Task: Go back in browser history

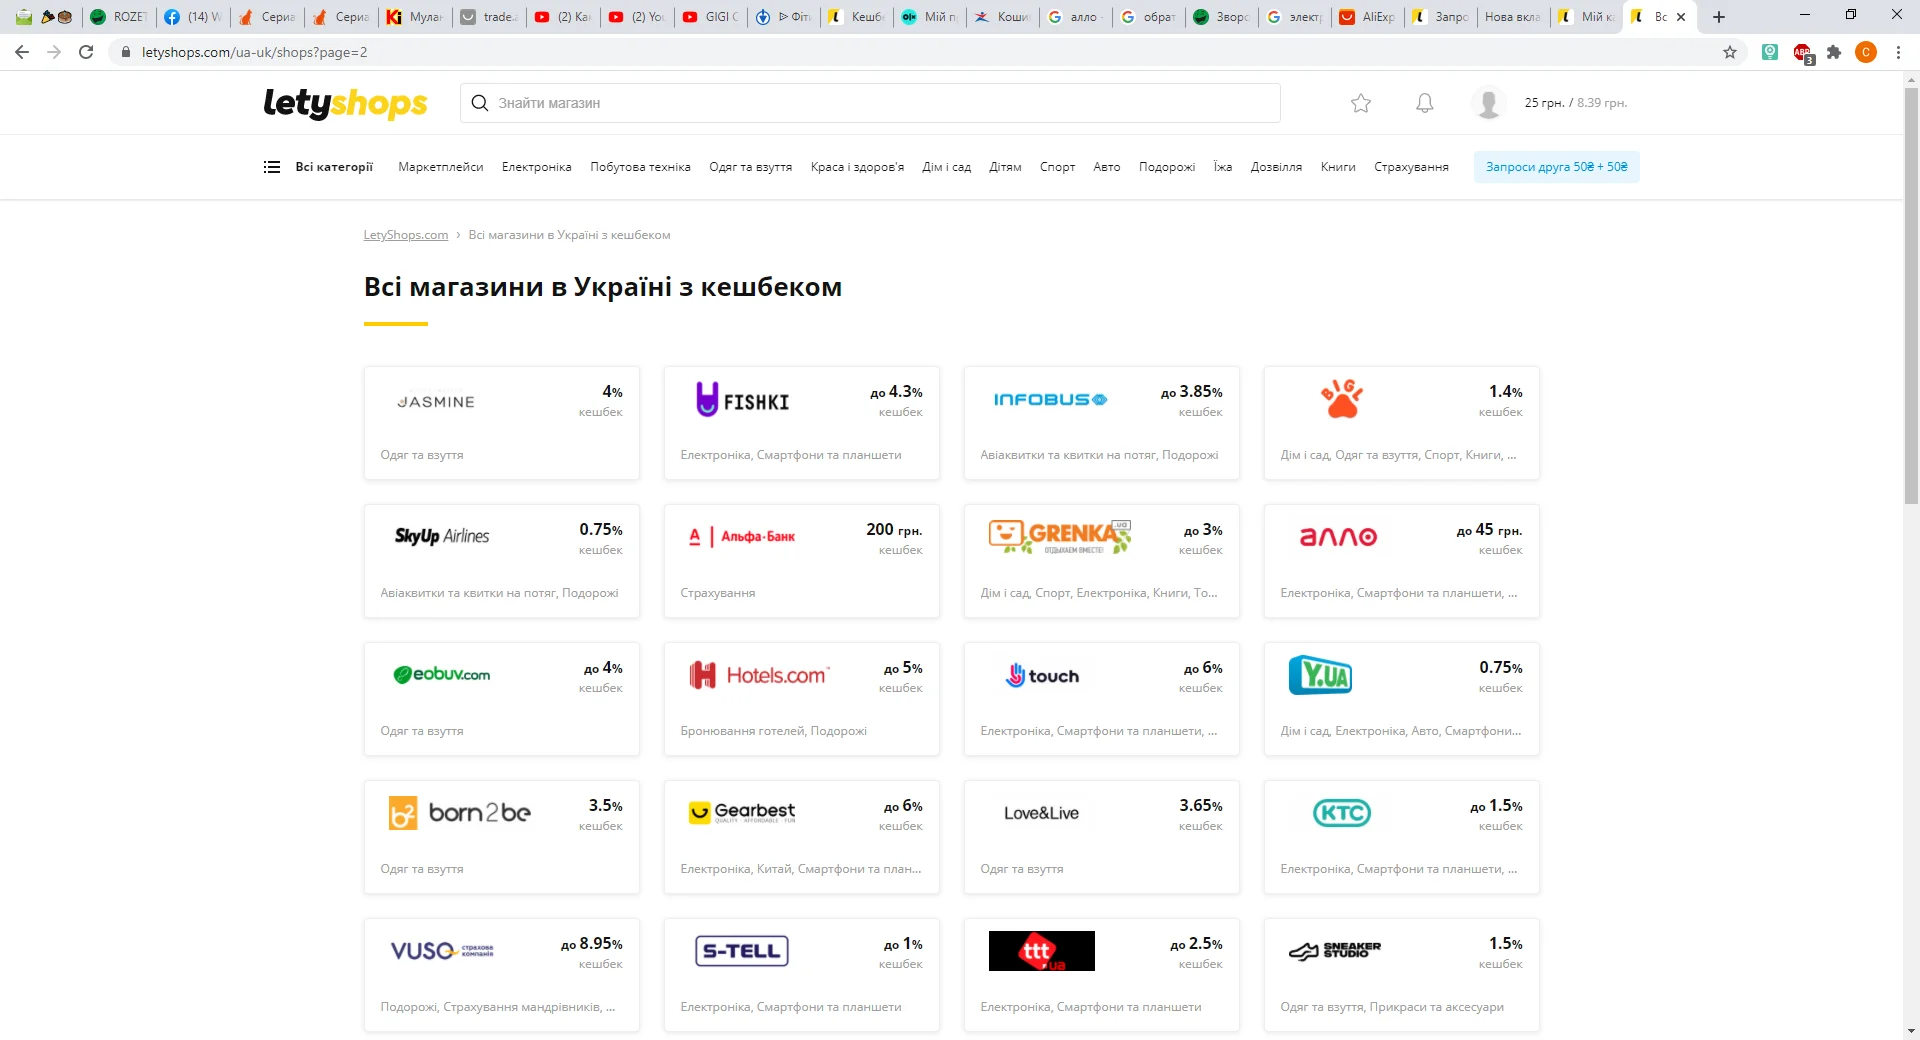Action: (22, 52)
